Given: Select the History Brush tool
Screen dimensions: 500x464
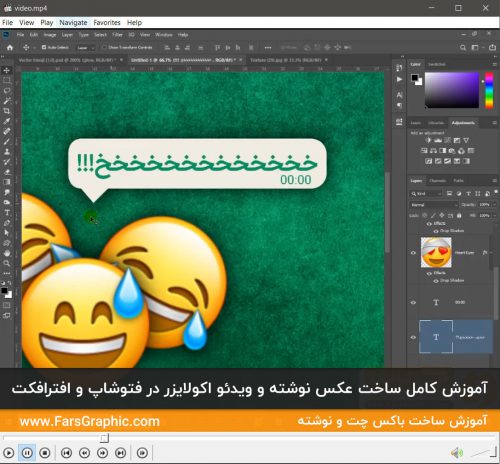Looking at the screenshot, I should (6, 162).
